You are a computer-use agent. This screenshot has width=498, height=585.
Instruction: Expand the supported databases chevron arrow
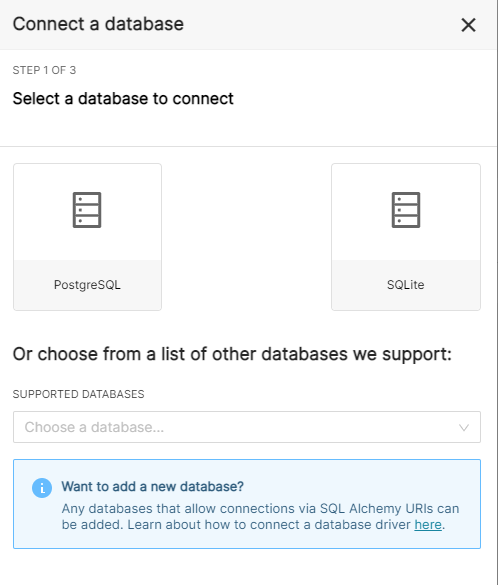[464, 428]
